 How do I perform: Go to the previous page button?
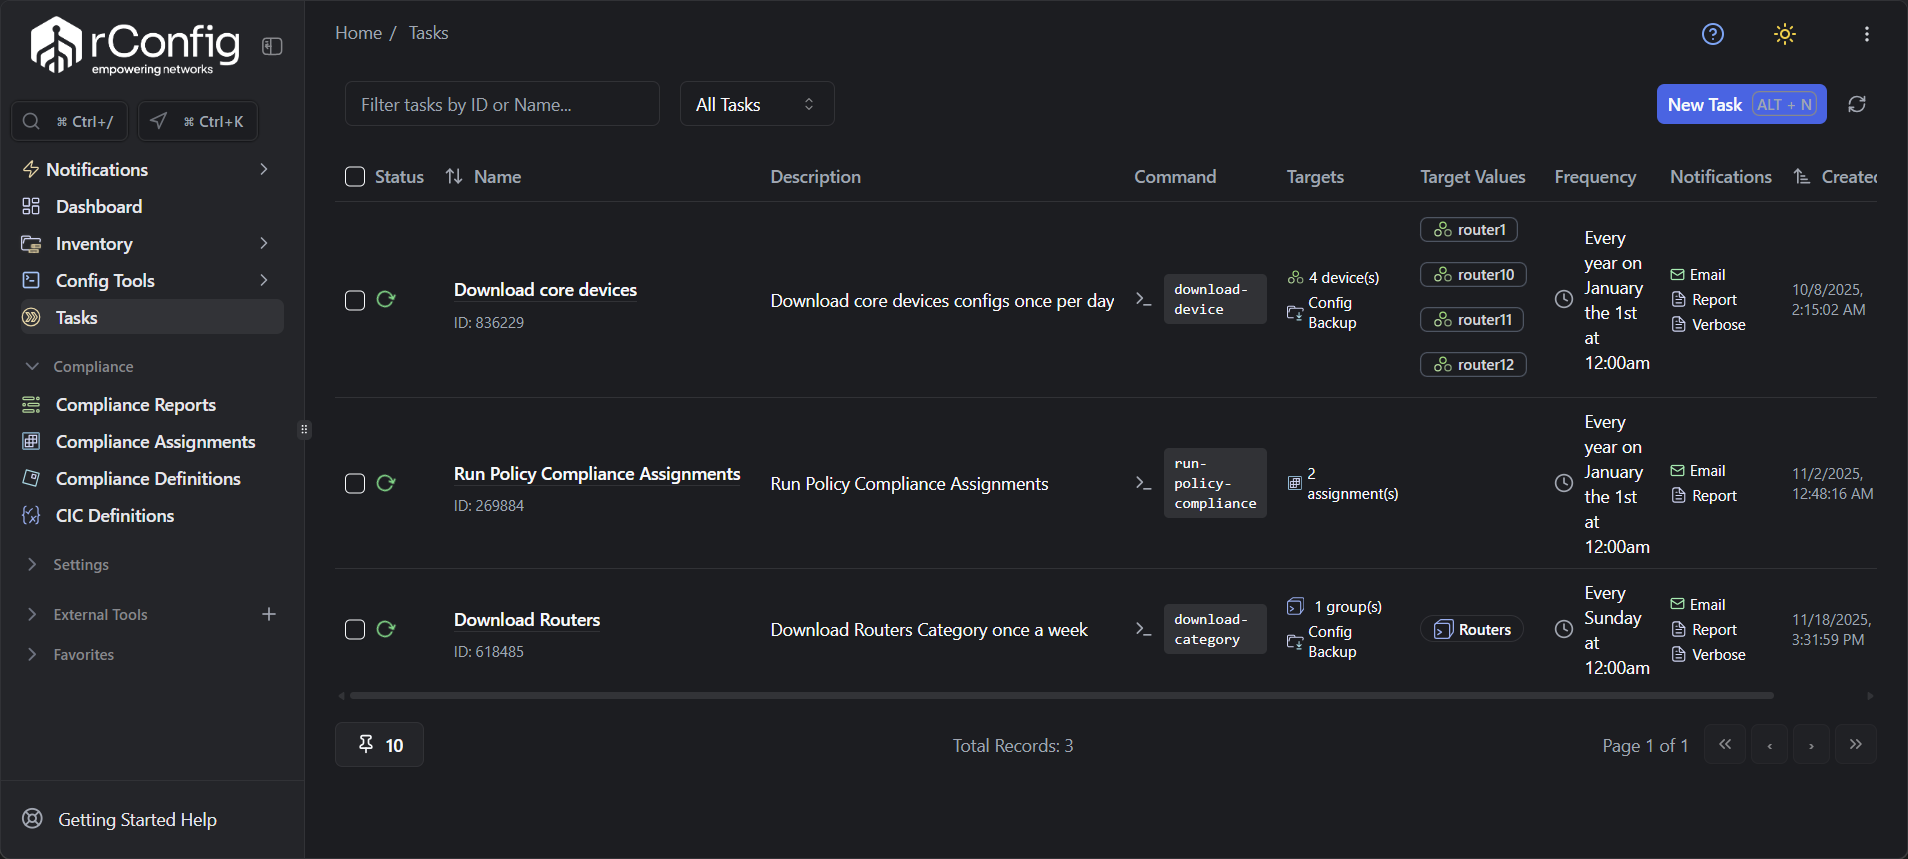coord(1769,744)
